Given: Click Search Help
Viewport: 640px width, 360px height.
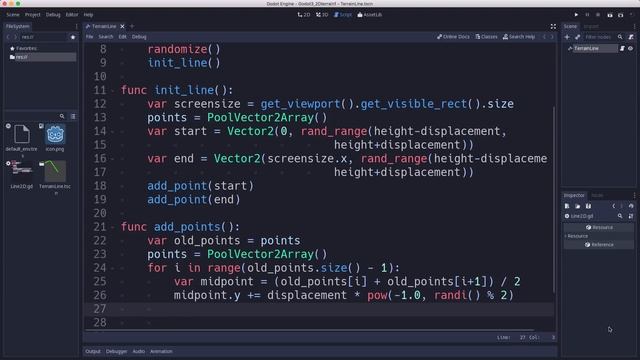Looking at the screenshot, I should coord(519,37).
